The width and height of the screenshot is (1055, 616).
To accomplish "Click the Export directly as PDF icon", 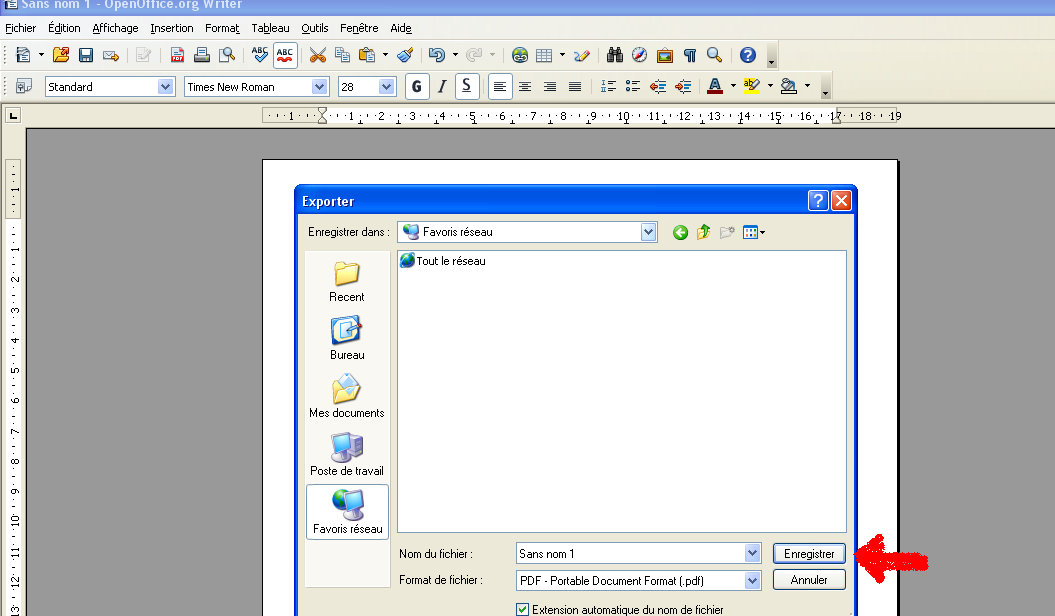I will click(x=177, y=55).
